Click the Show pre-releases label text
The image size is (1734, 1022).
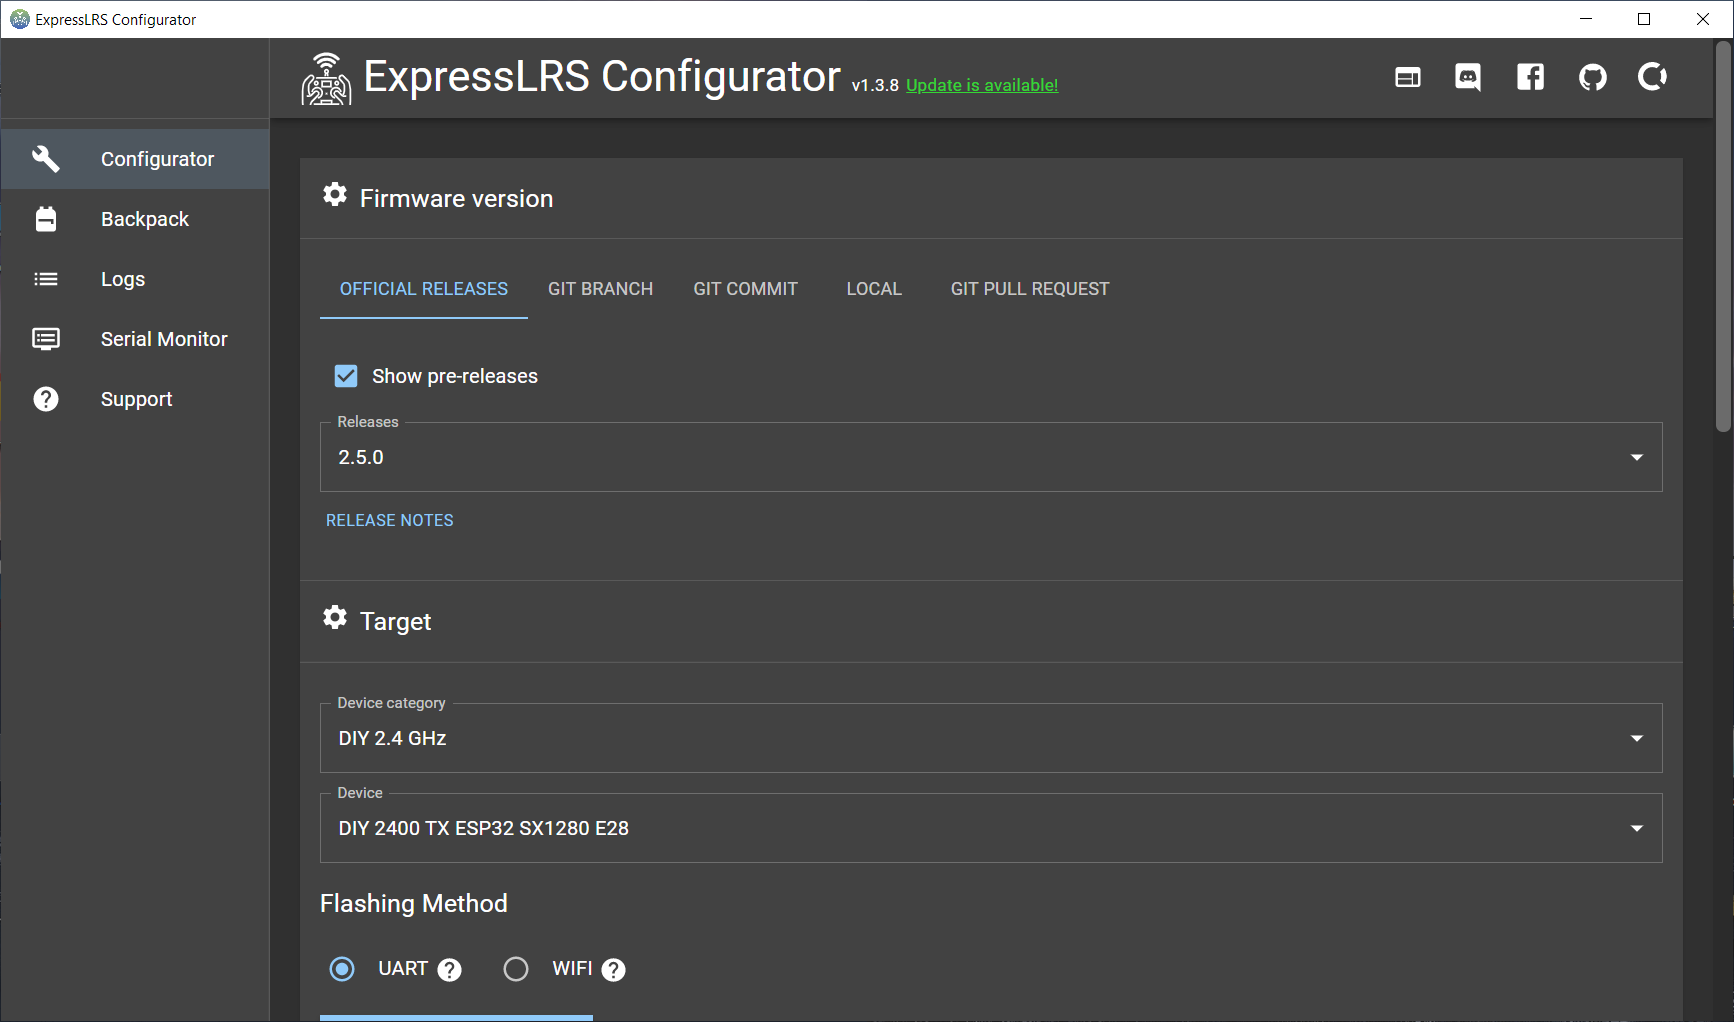[x=455, y=376]
